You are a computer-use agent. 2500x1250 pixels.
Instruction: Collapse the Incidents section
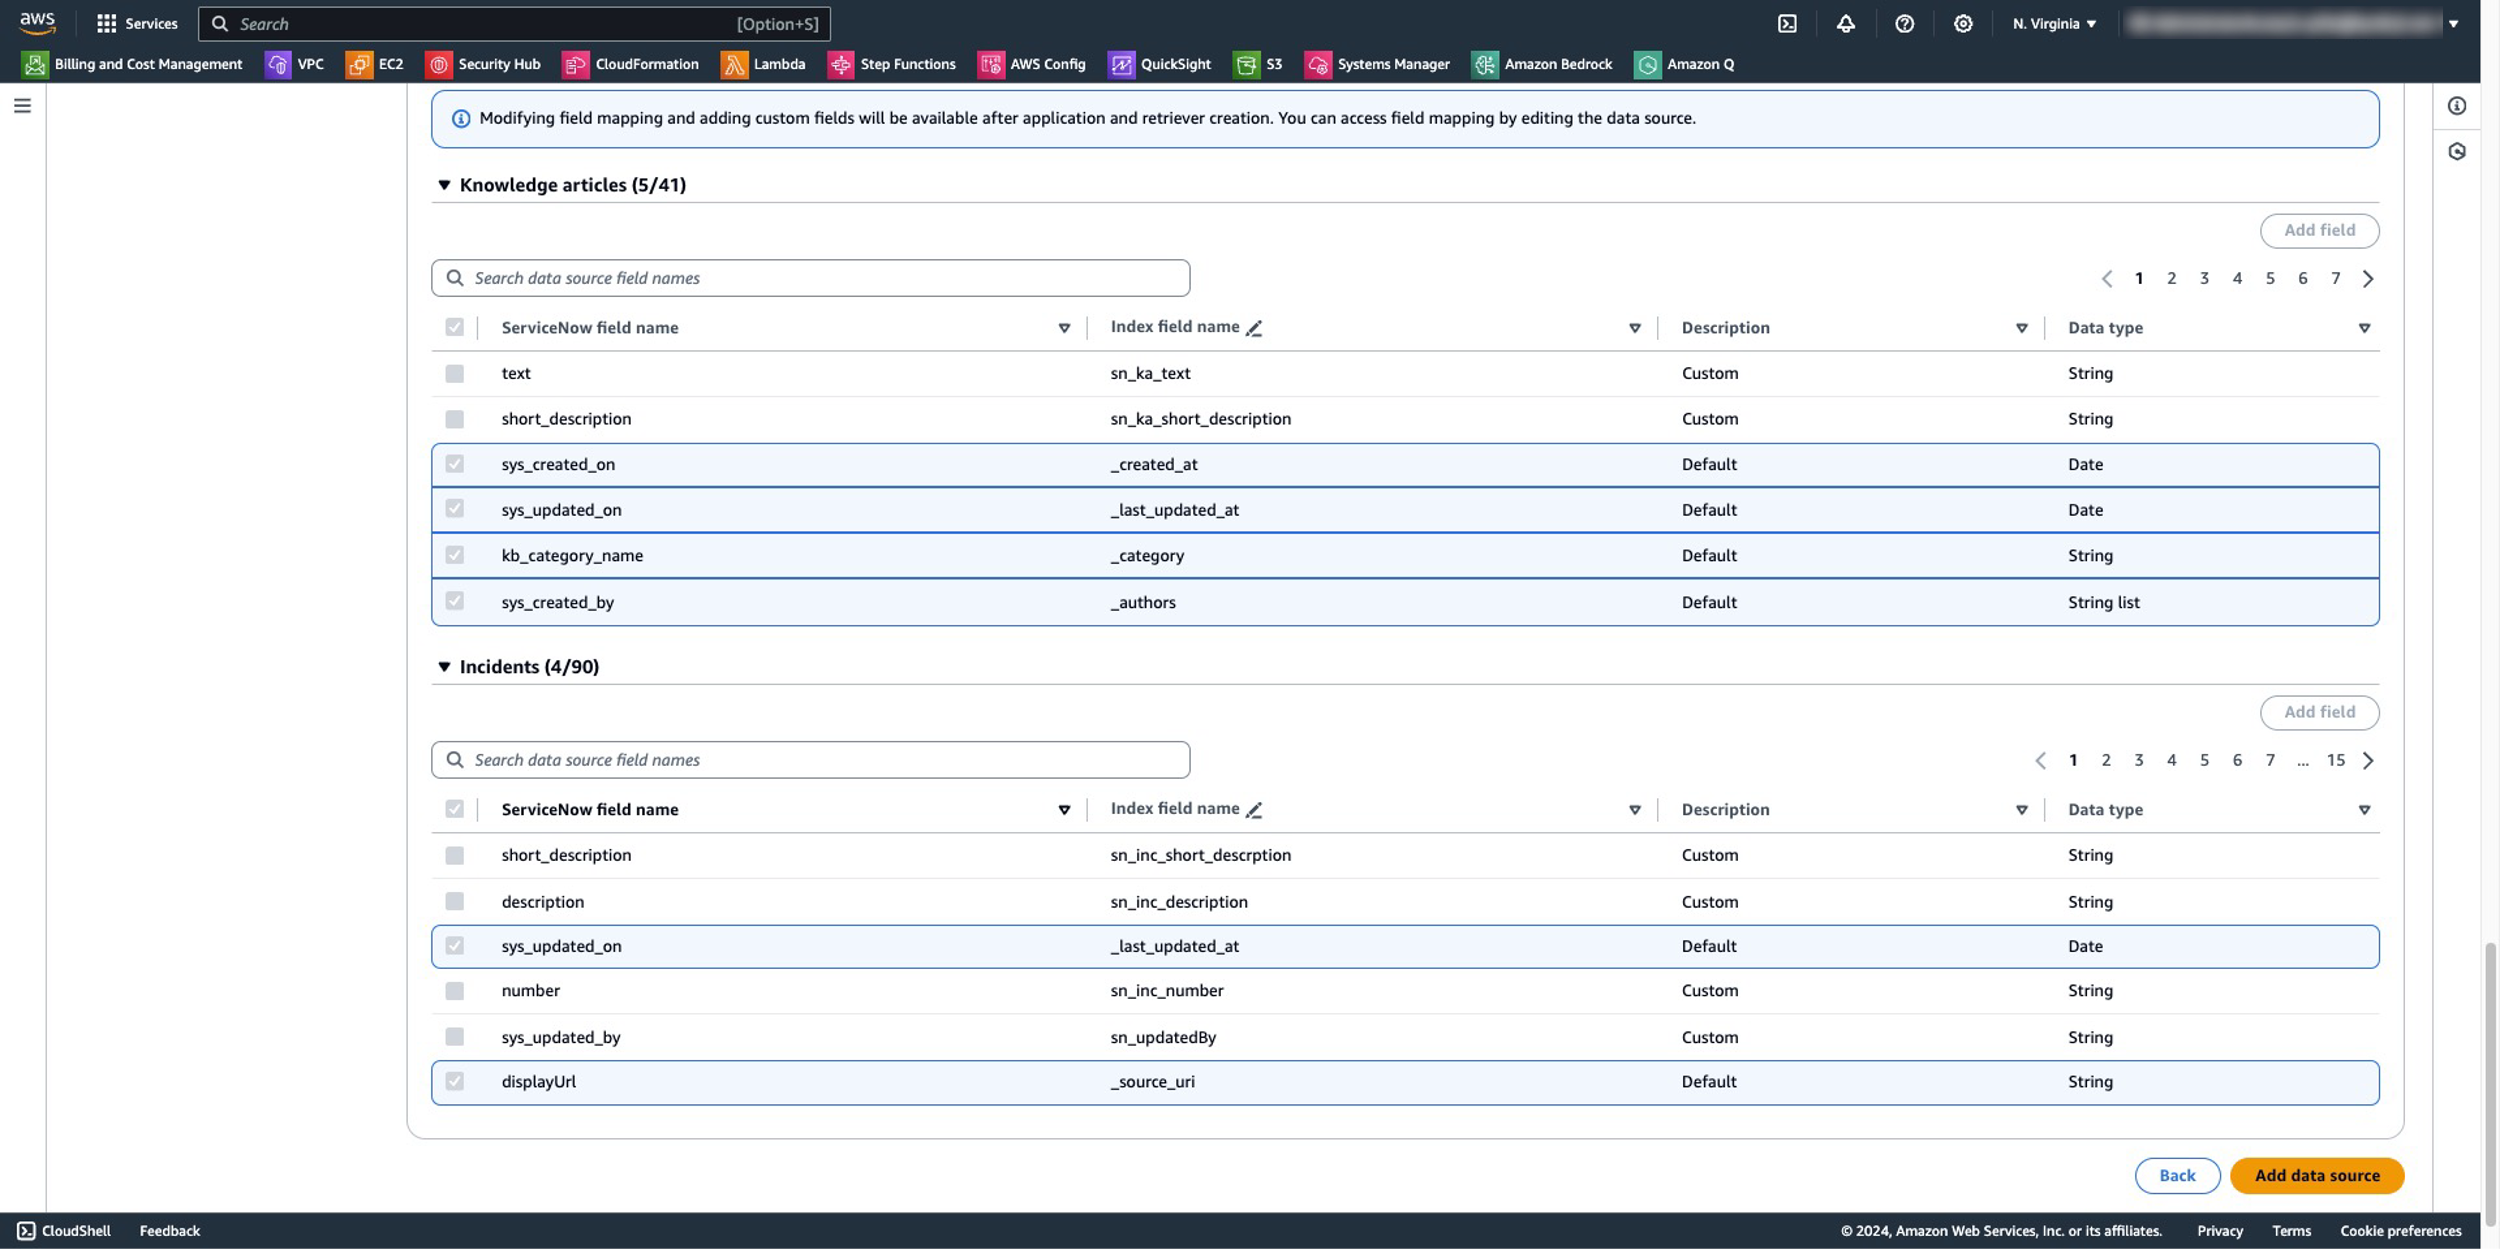[x=444, y=667]
